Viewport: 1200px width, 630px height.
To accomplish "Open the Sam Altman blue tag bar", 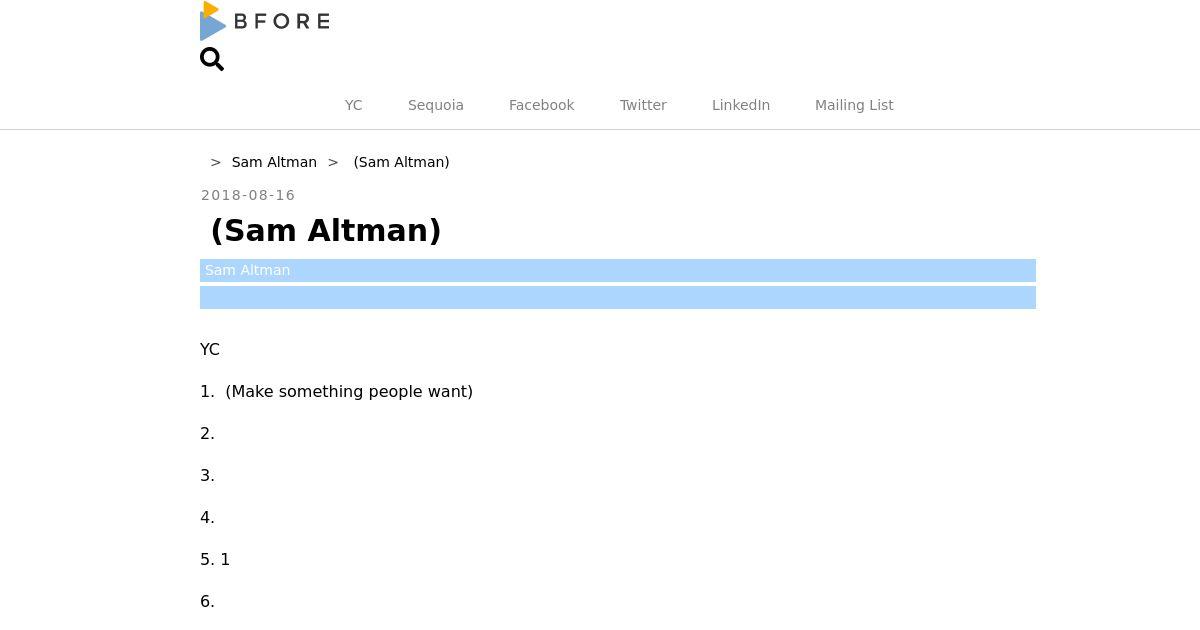I will click(617, 270).
